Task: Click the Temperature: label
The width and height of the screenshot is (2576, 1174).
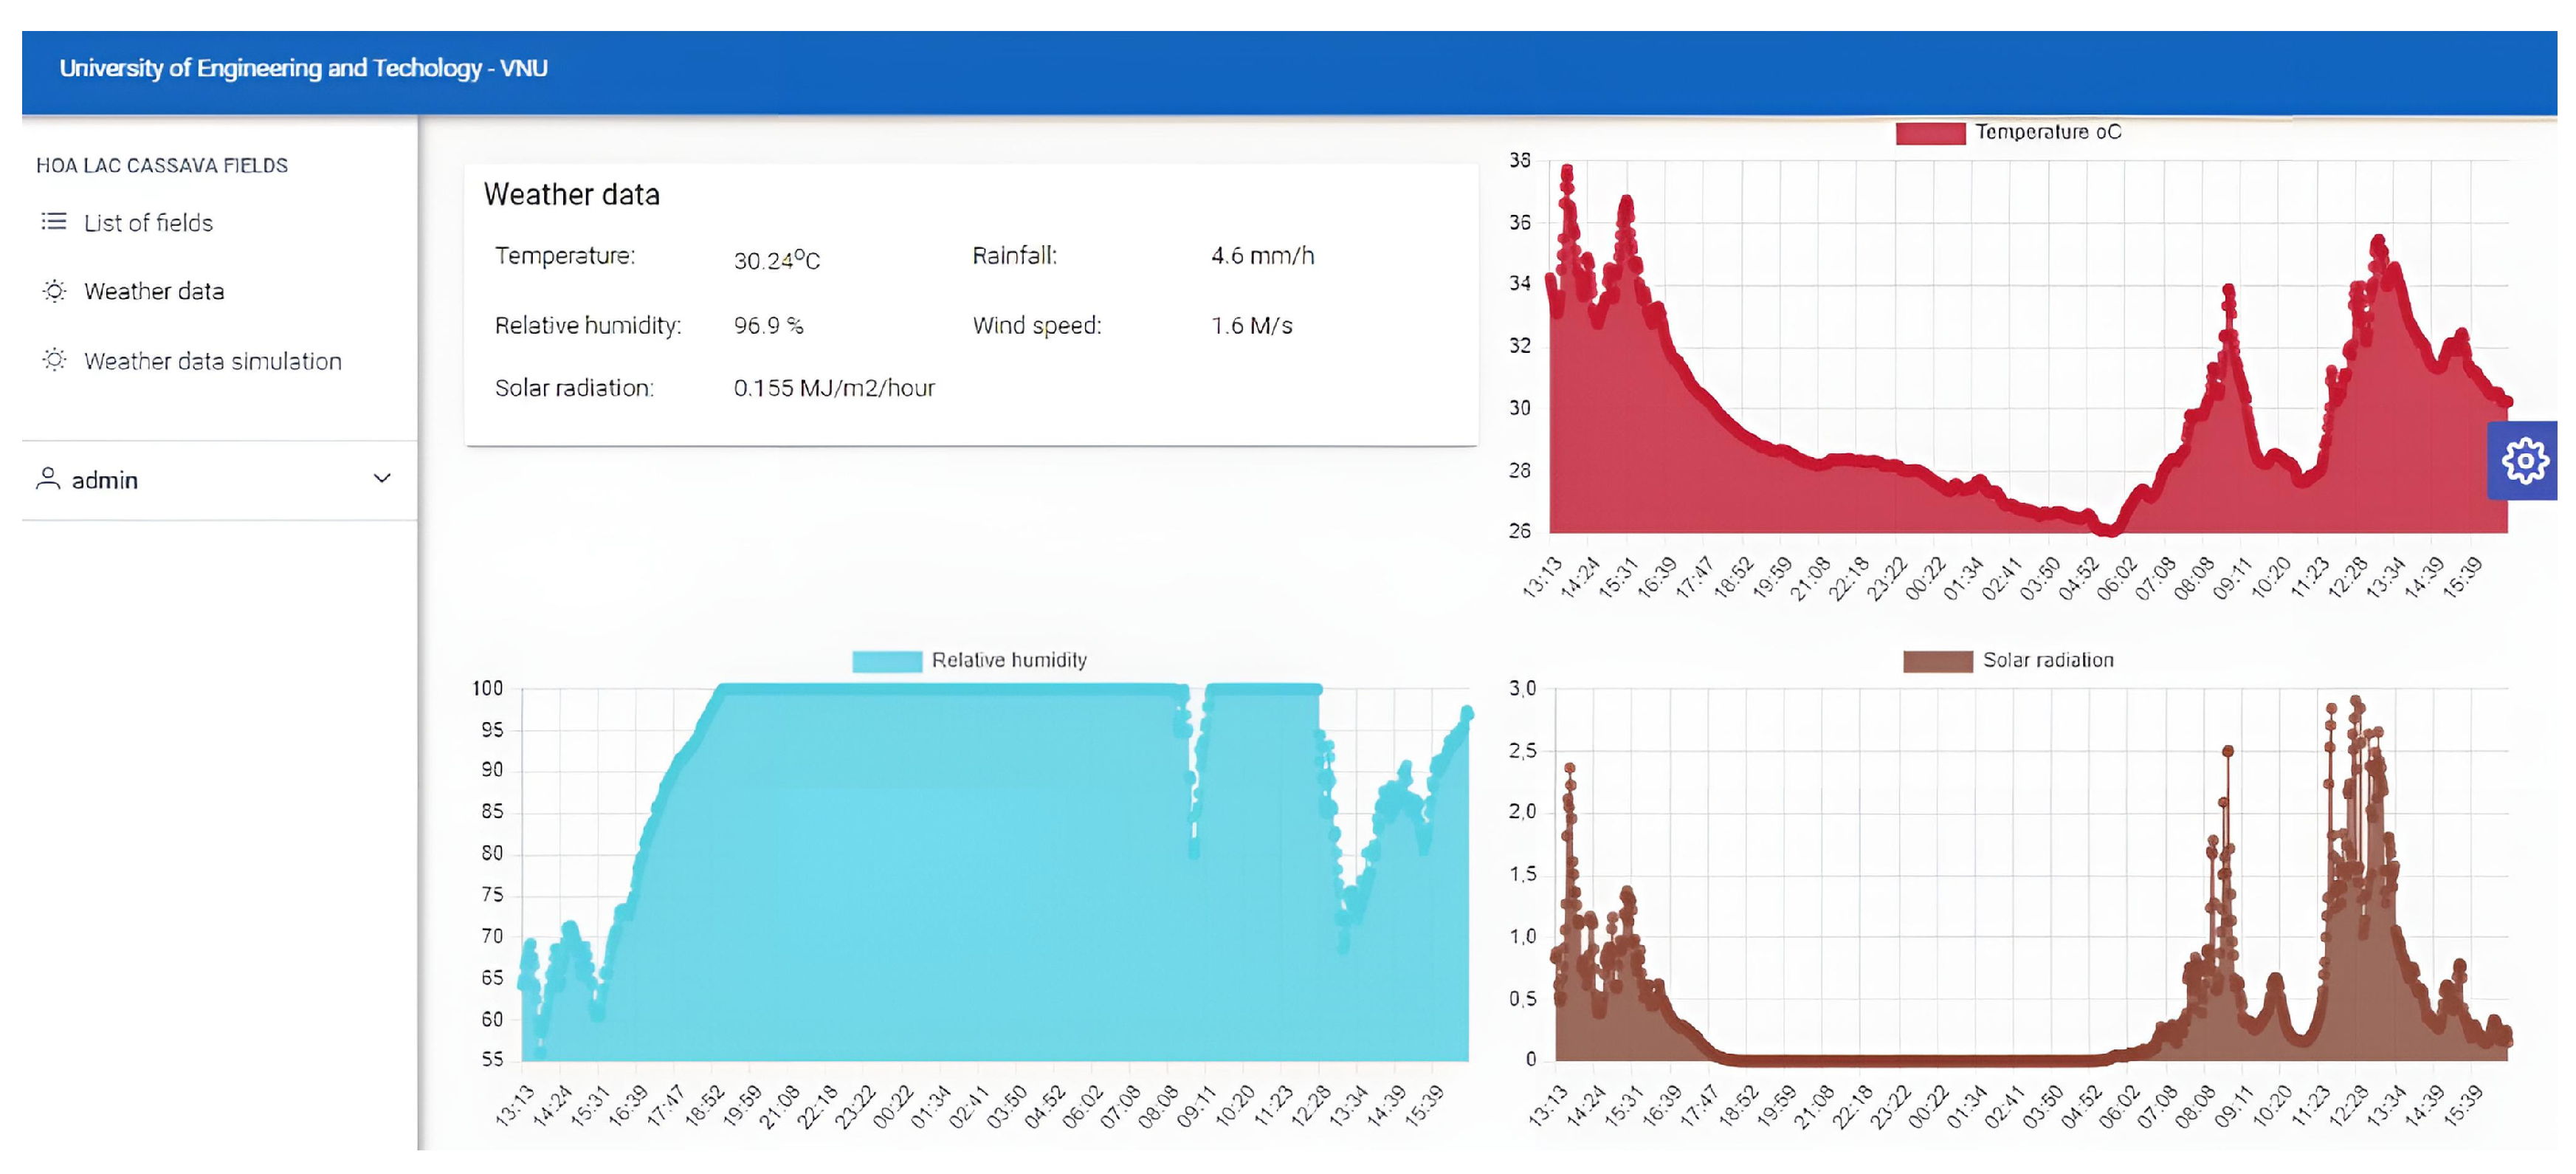Action: (x=564, y=256)
